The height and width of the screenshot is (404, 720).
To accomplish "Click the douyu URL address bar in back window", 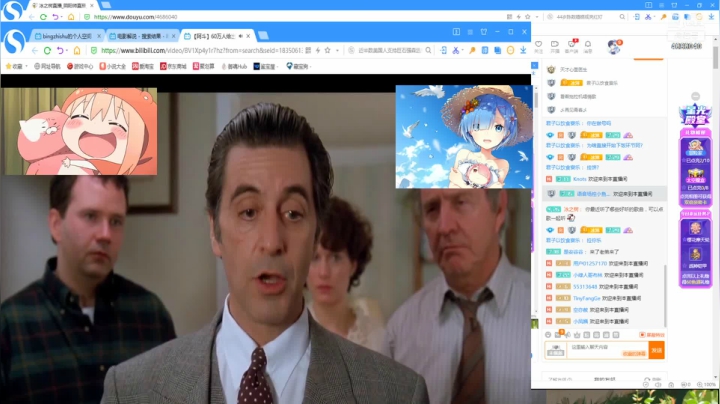I will [294, 17].
